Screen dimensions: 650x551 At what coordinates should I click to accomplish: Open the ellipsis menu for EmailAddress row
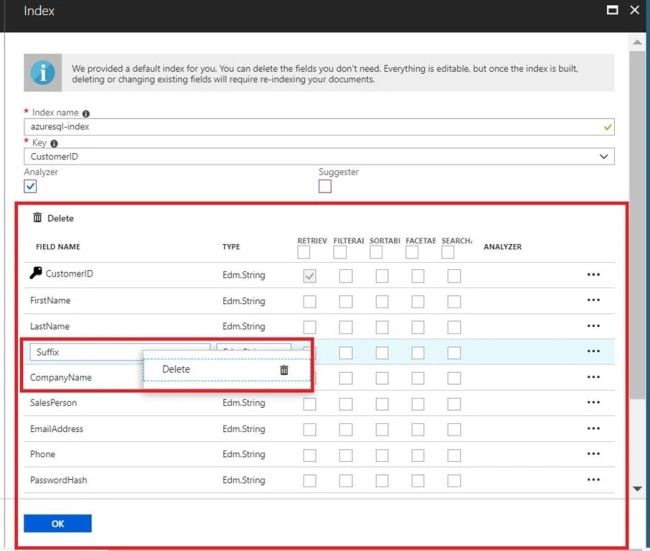593,428
